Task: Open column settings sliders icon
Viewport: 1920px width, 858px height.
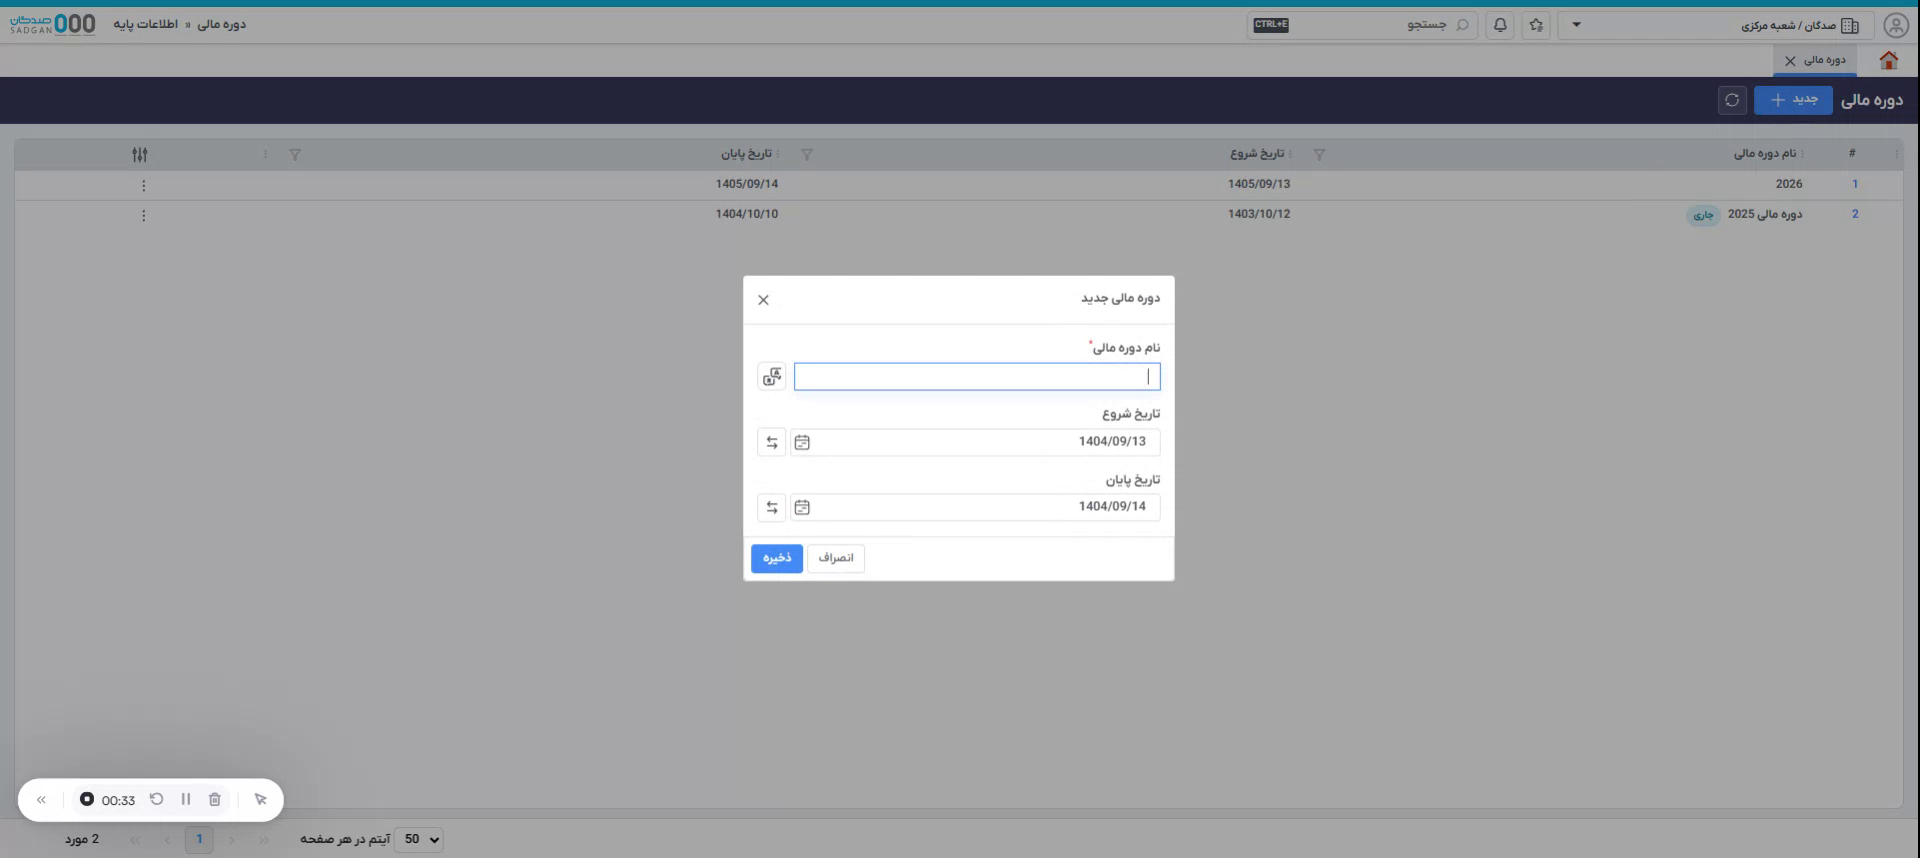Action: (x=139, y=155)
